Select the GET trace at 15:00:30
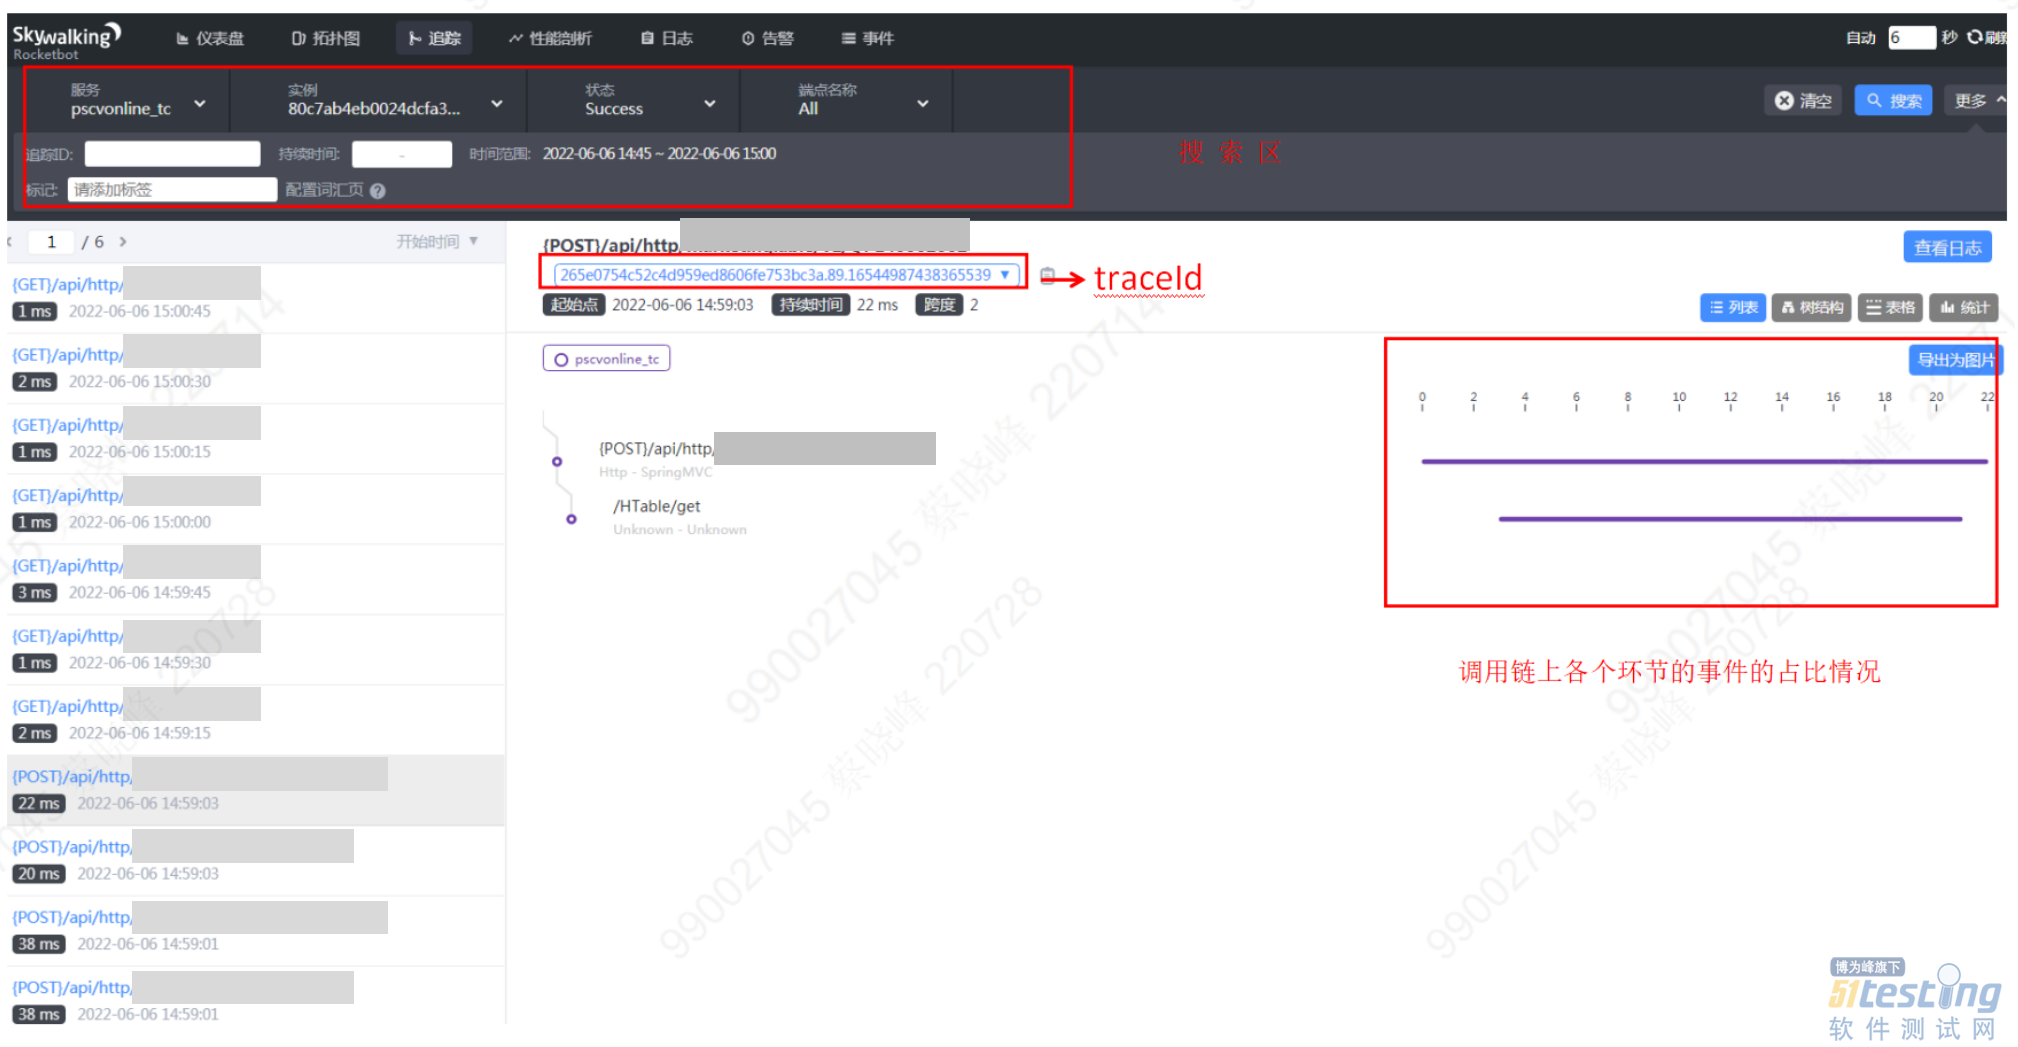The height and width of the screenshot is (1047, 2018). (256, 368)
